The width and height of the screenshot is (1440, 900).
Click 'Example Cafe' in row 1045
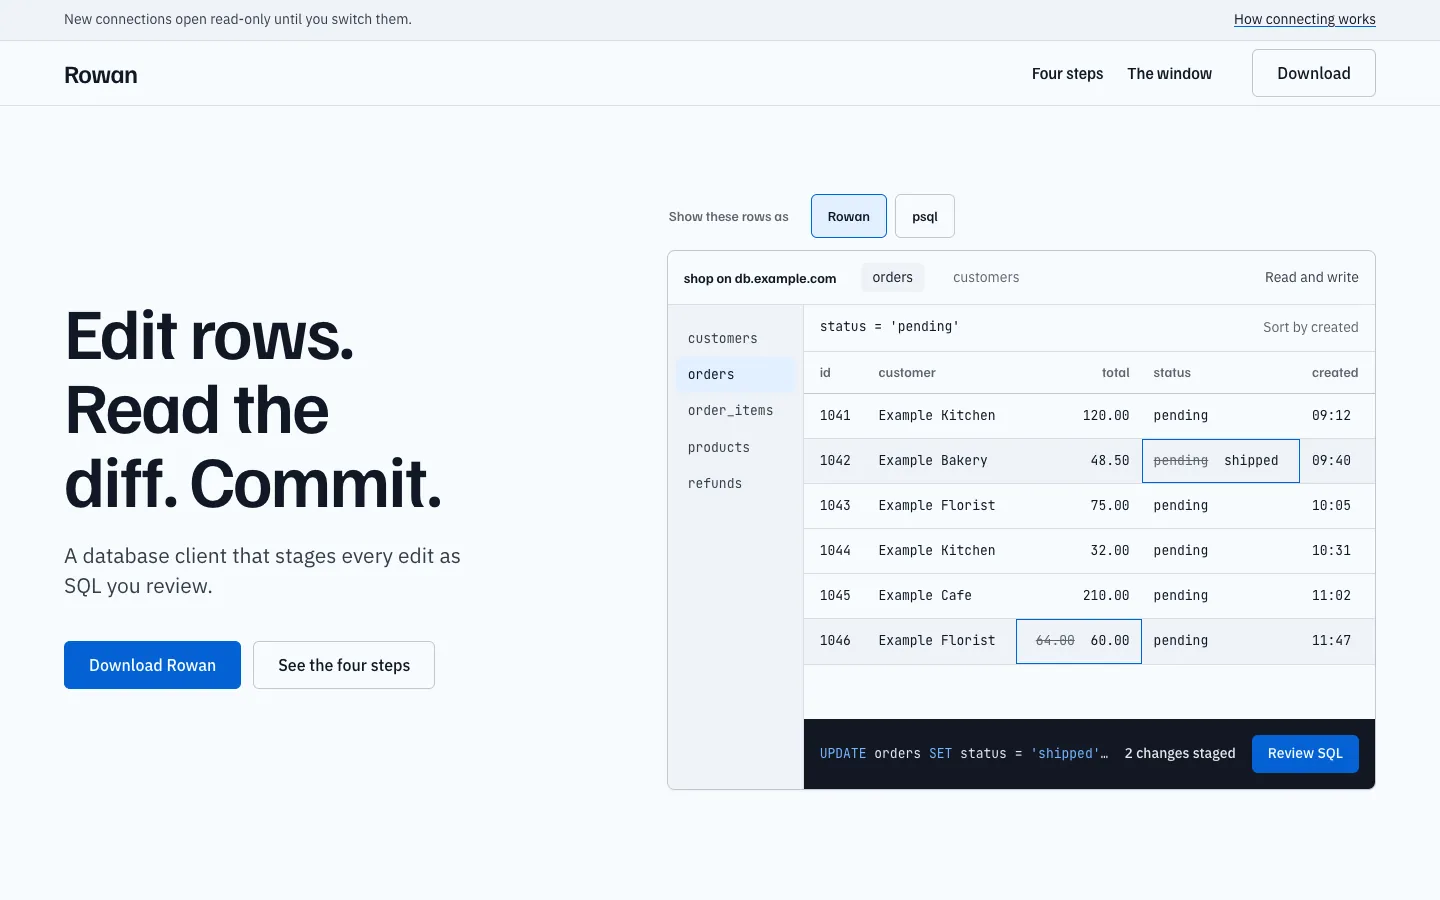click(x=925, y=596)
